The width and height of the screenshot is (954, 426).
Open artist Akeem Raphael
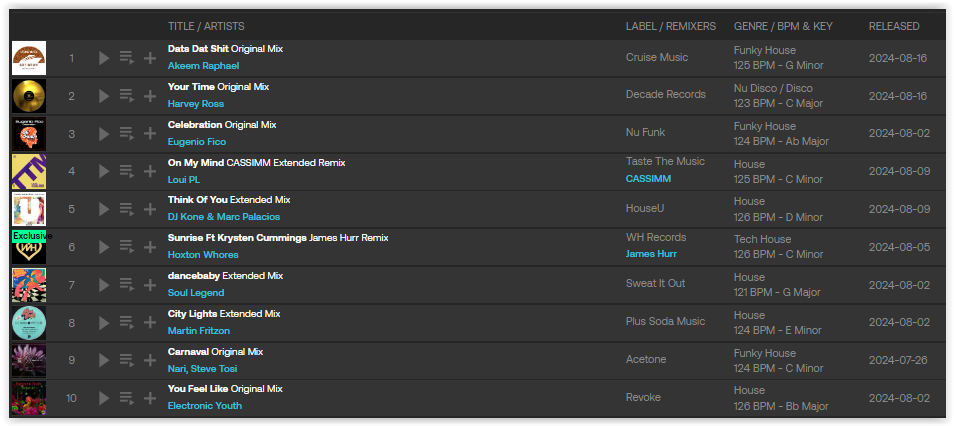pyautogui.click(x=203, y=66)
